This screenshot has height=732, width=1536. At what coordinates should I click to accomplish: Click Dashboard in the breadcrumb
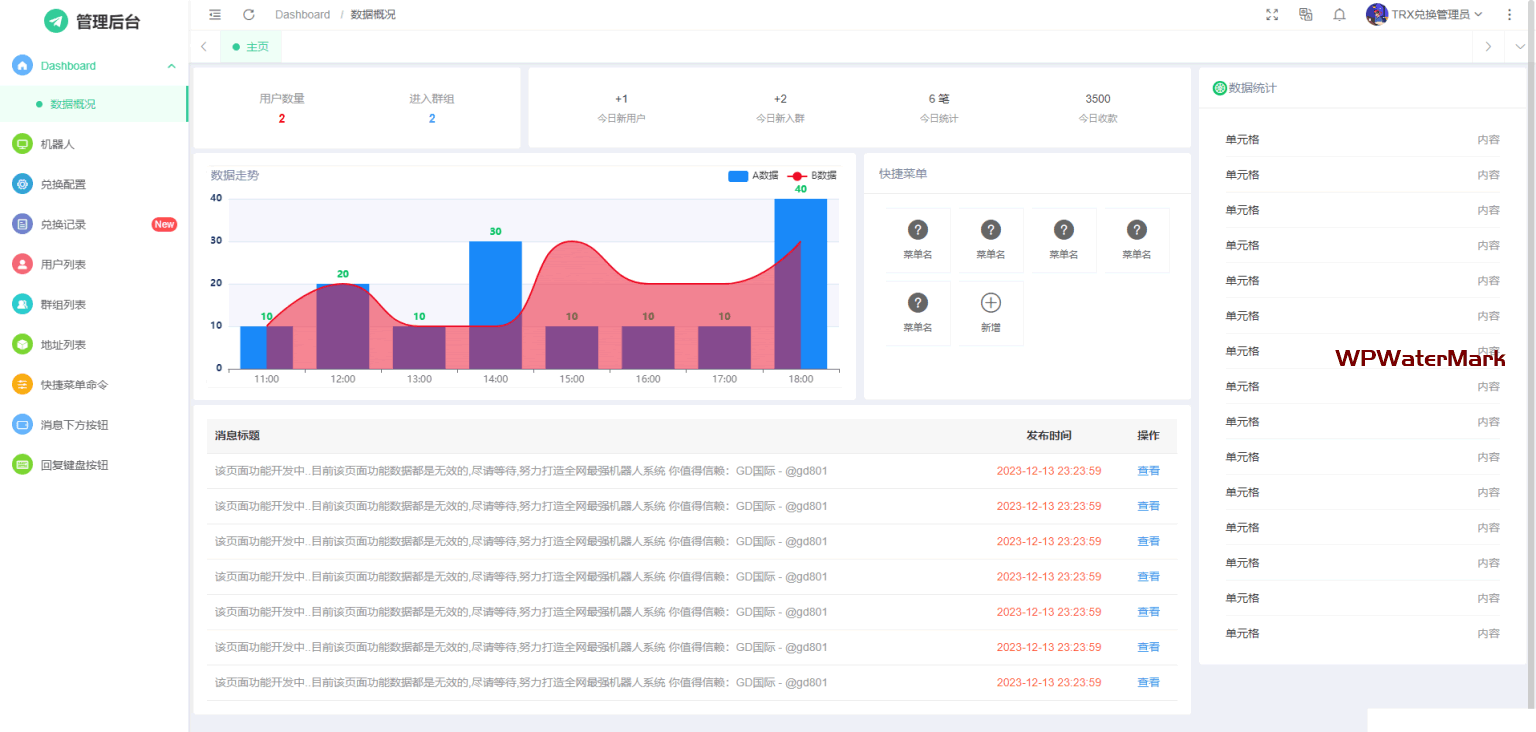(x=302, y=15)
